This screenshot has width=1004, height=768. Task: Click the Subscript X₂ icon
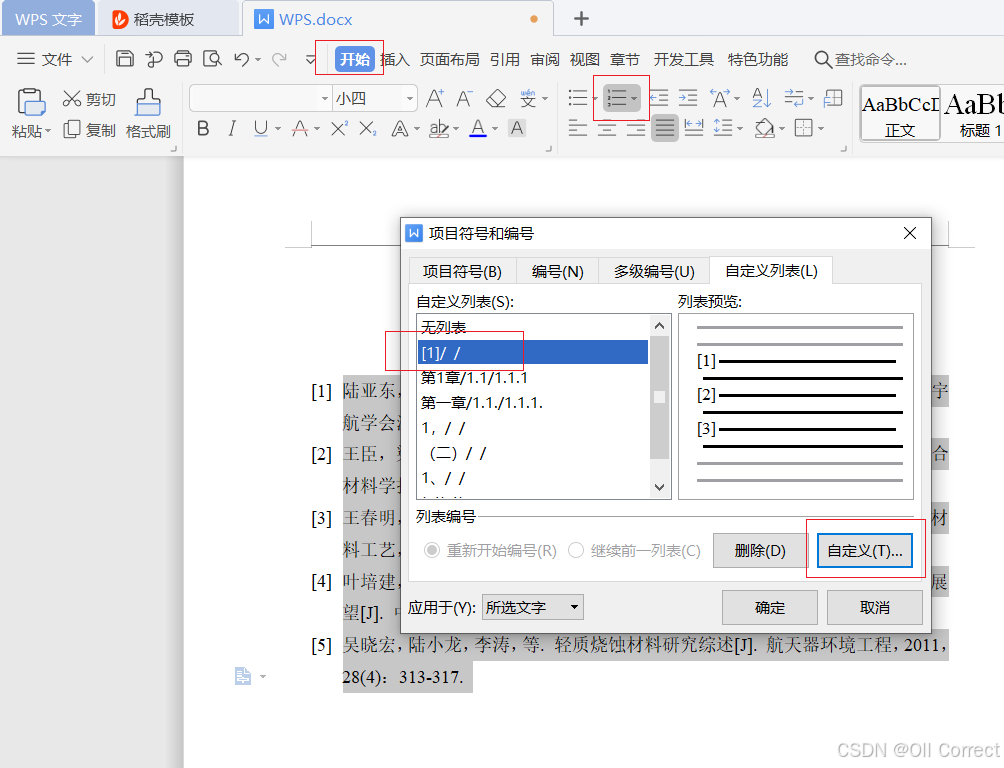[x=368, y=129]
